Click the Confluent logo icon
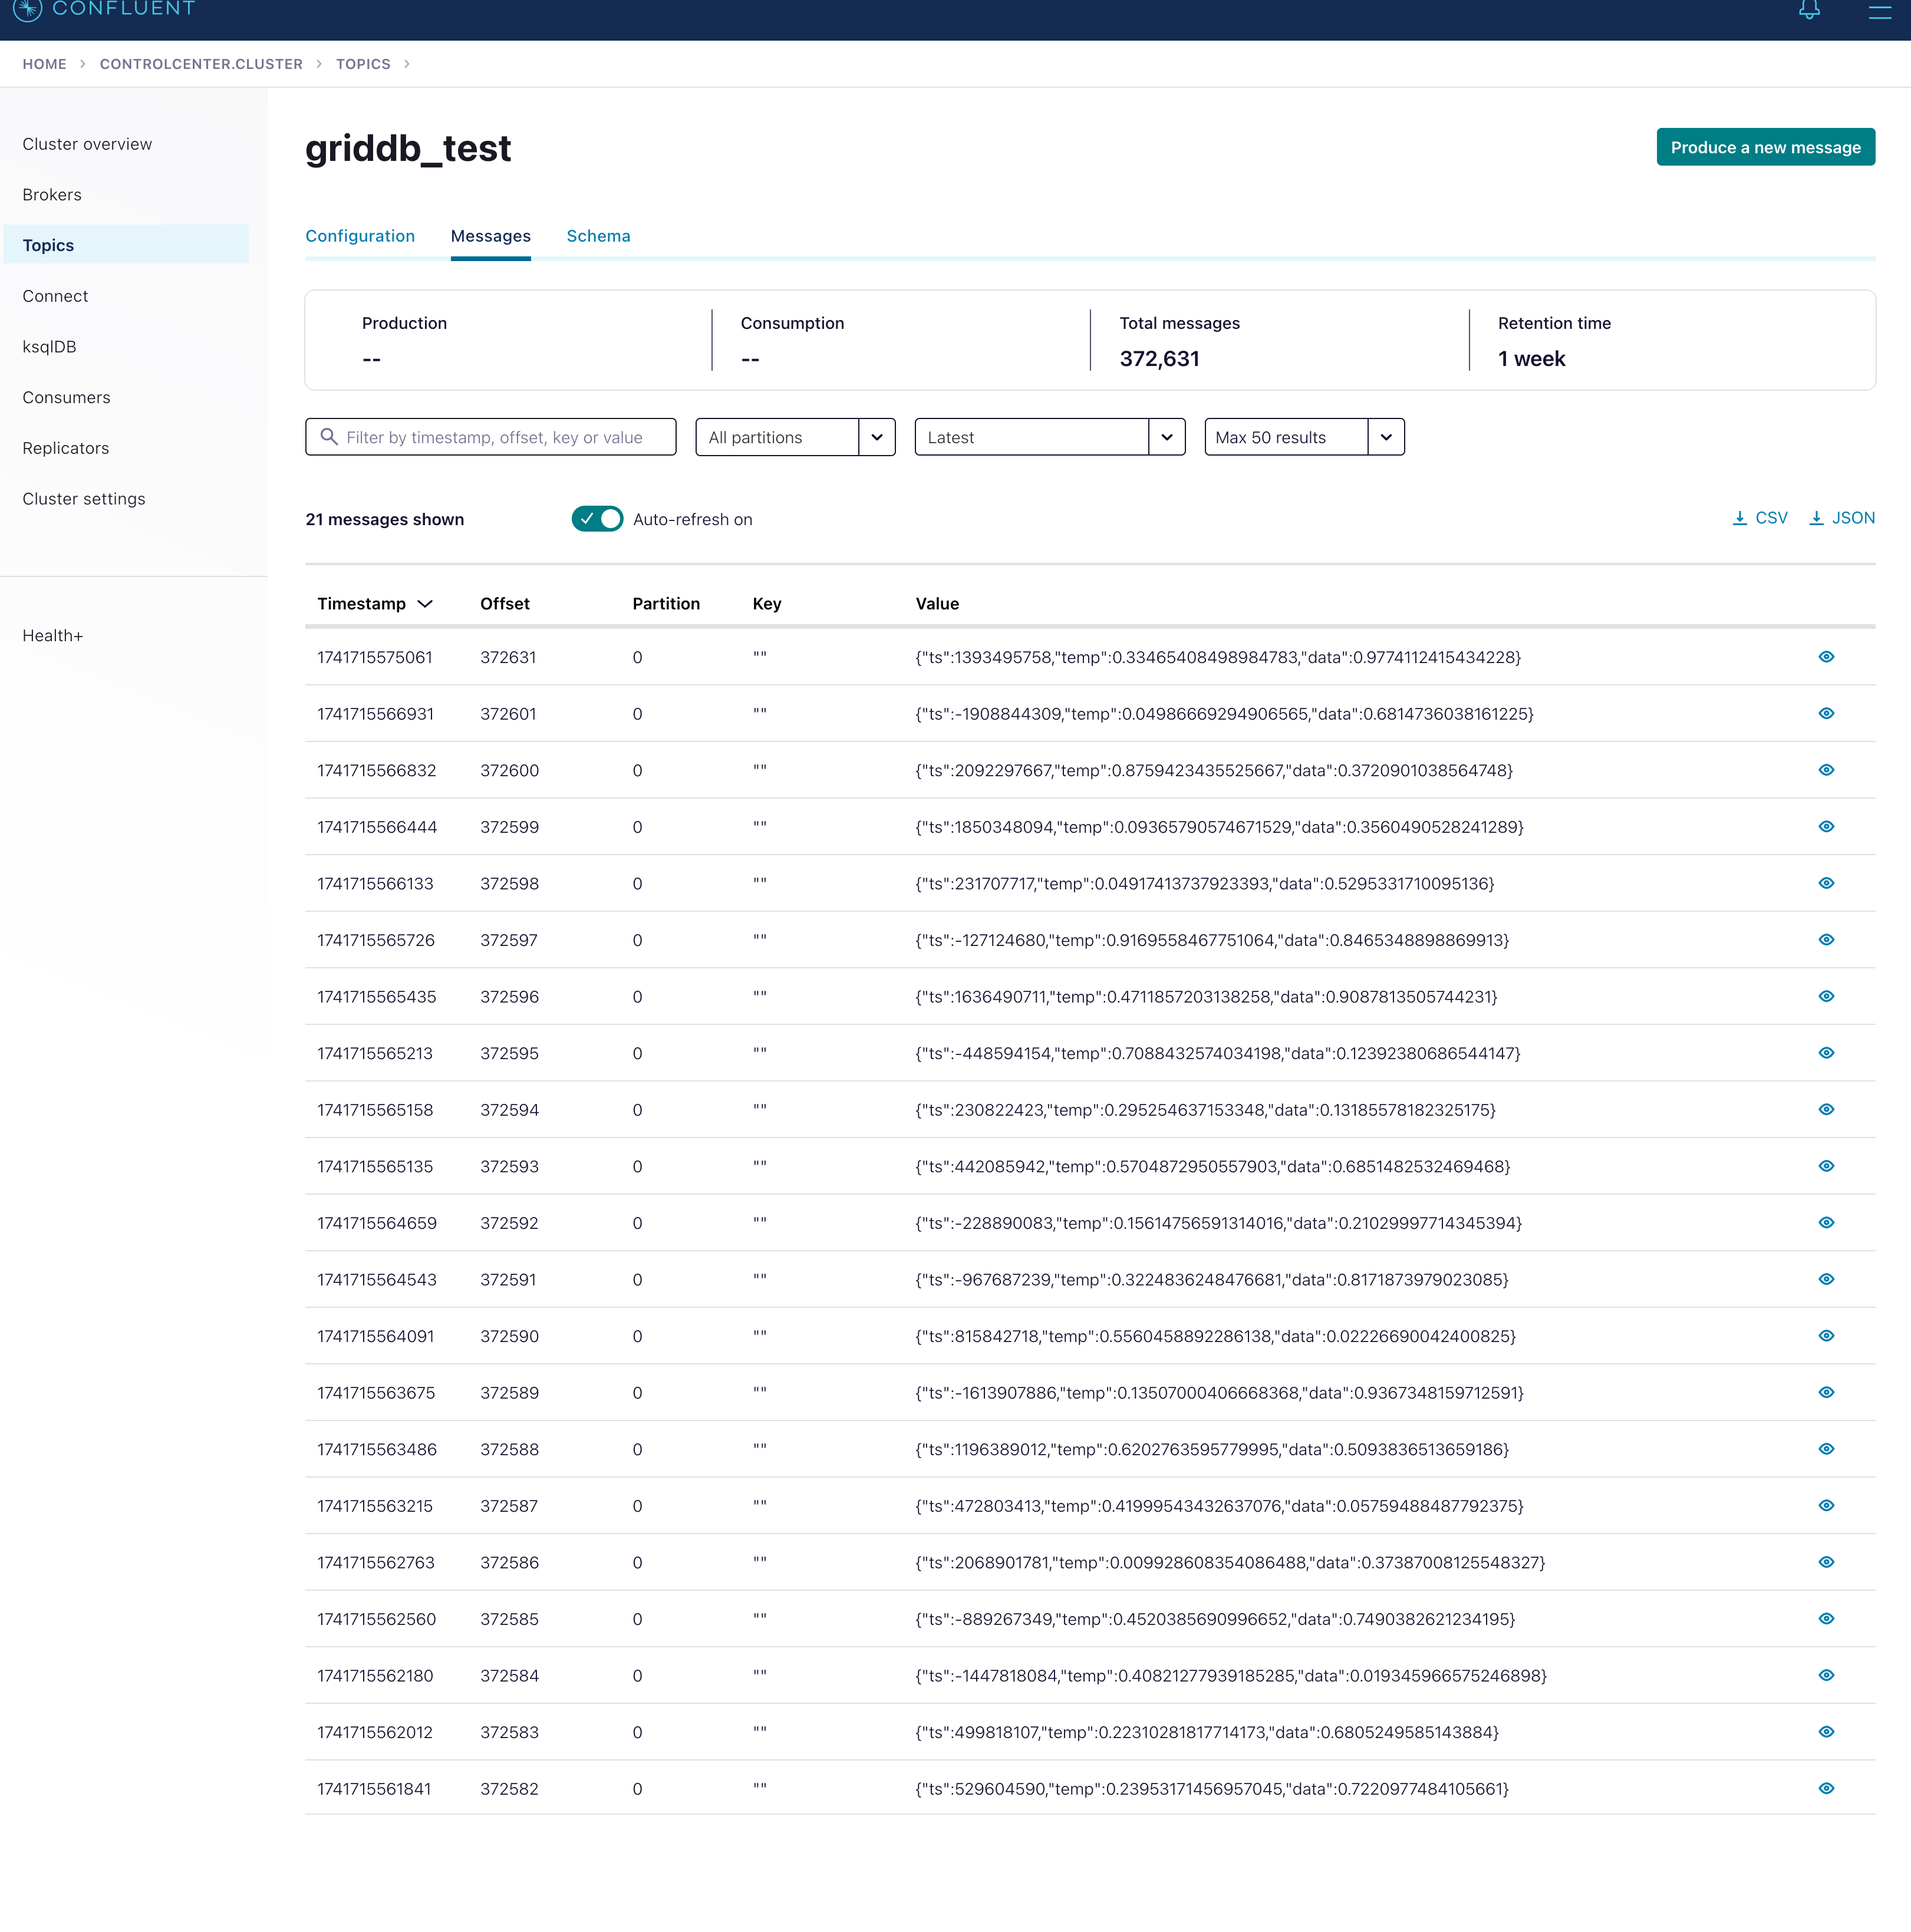Image resolution: width=1911 pixels, height=1932 pixels. click(x=28, y=9)
